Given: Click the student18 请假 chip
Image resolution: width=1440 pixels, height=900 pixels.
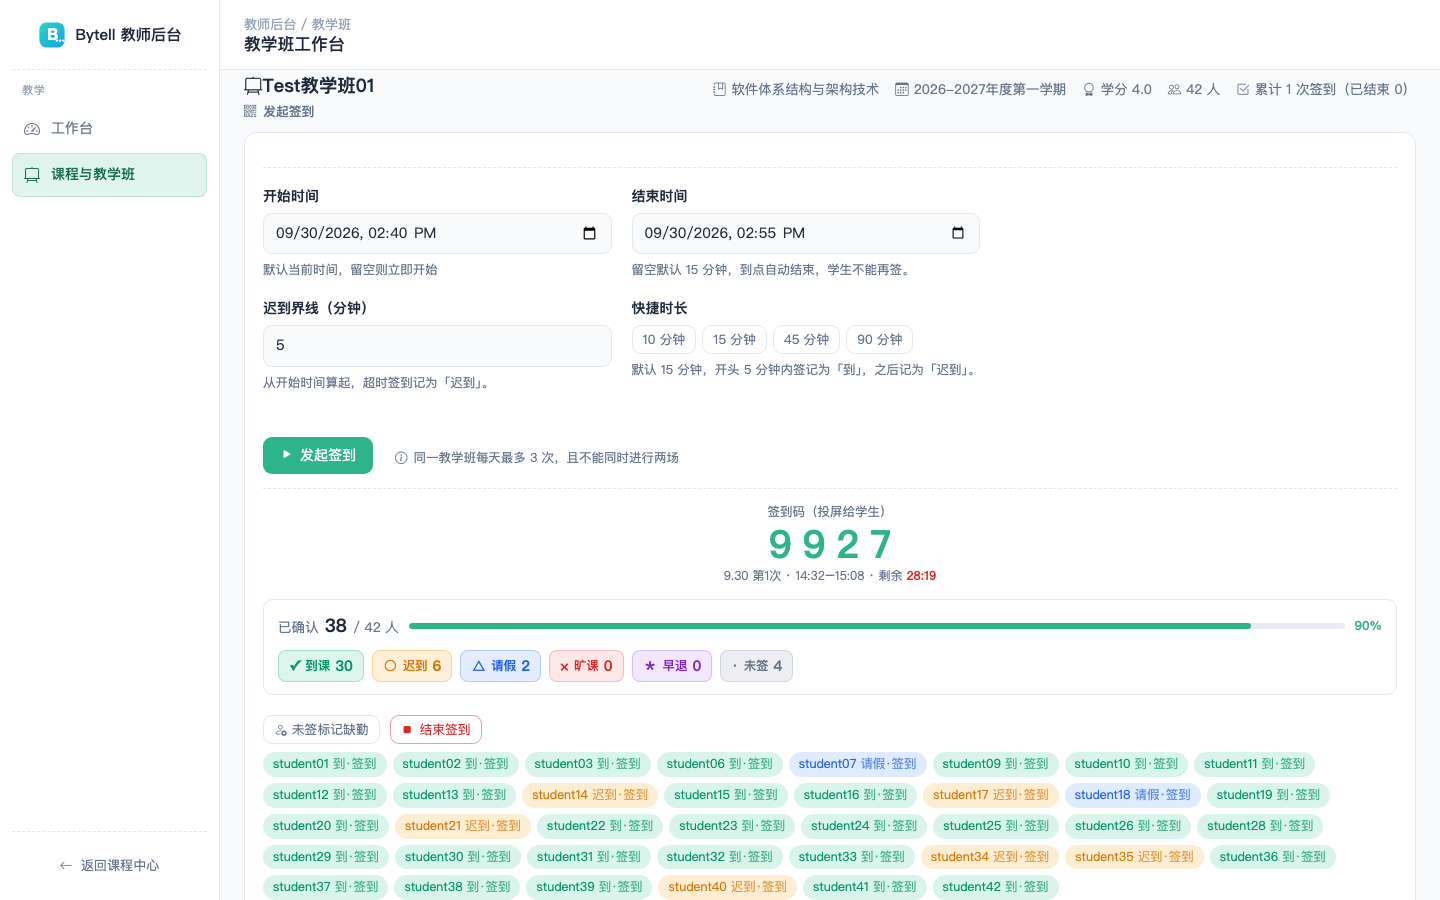Looking at the screenshot, I should point(1133,795).
